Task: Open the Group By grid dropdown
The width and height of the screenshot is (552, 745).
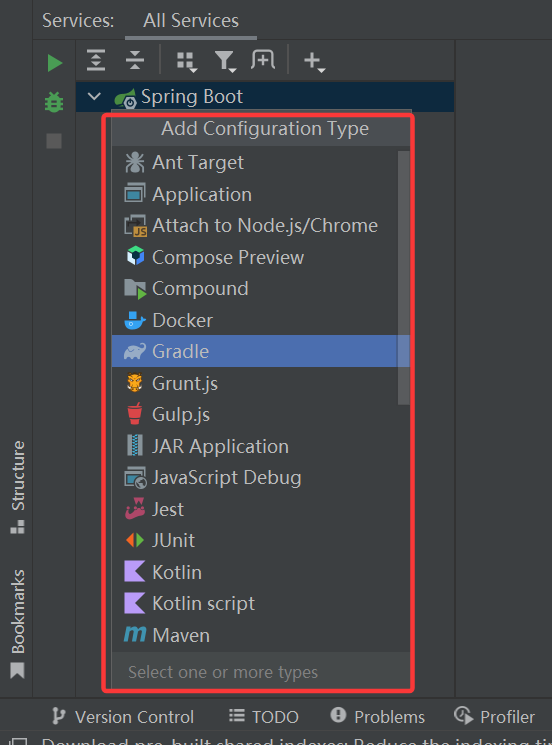Action: click(x=187, y=62)
